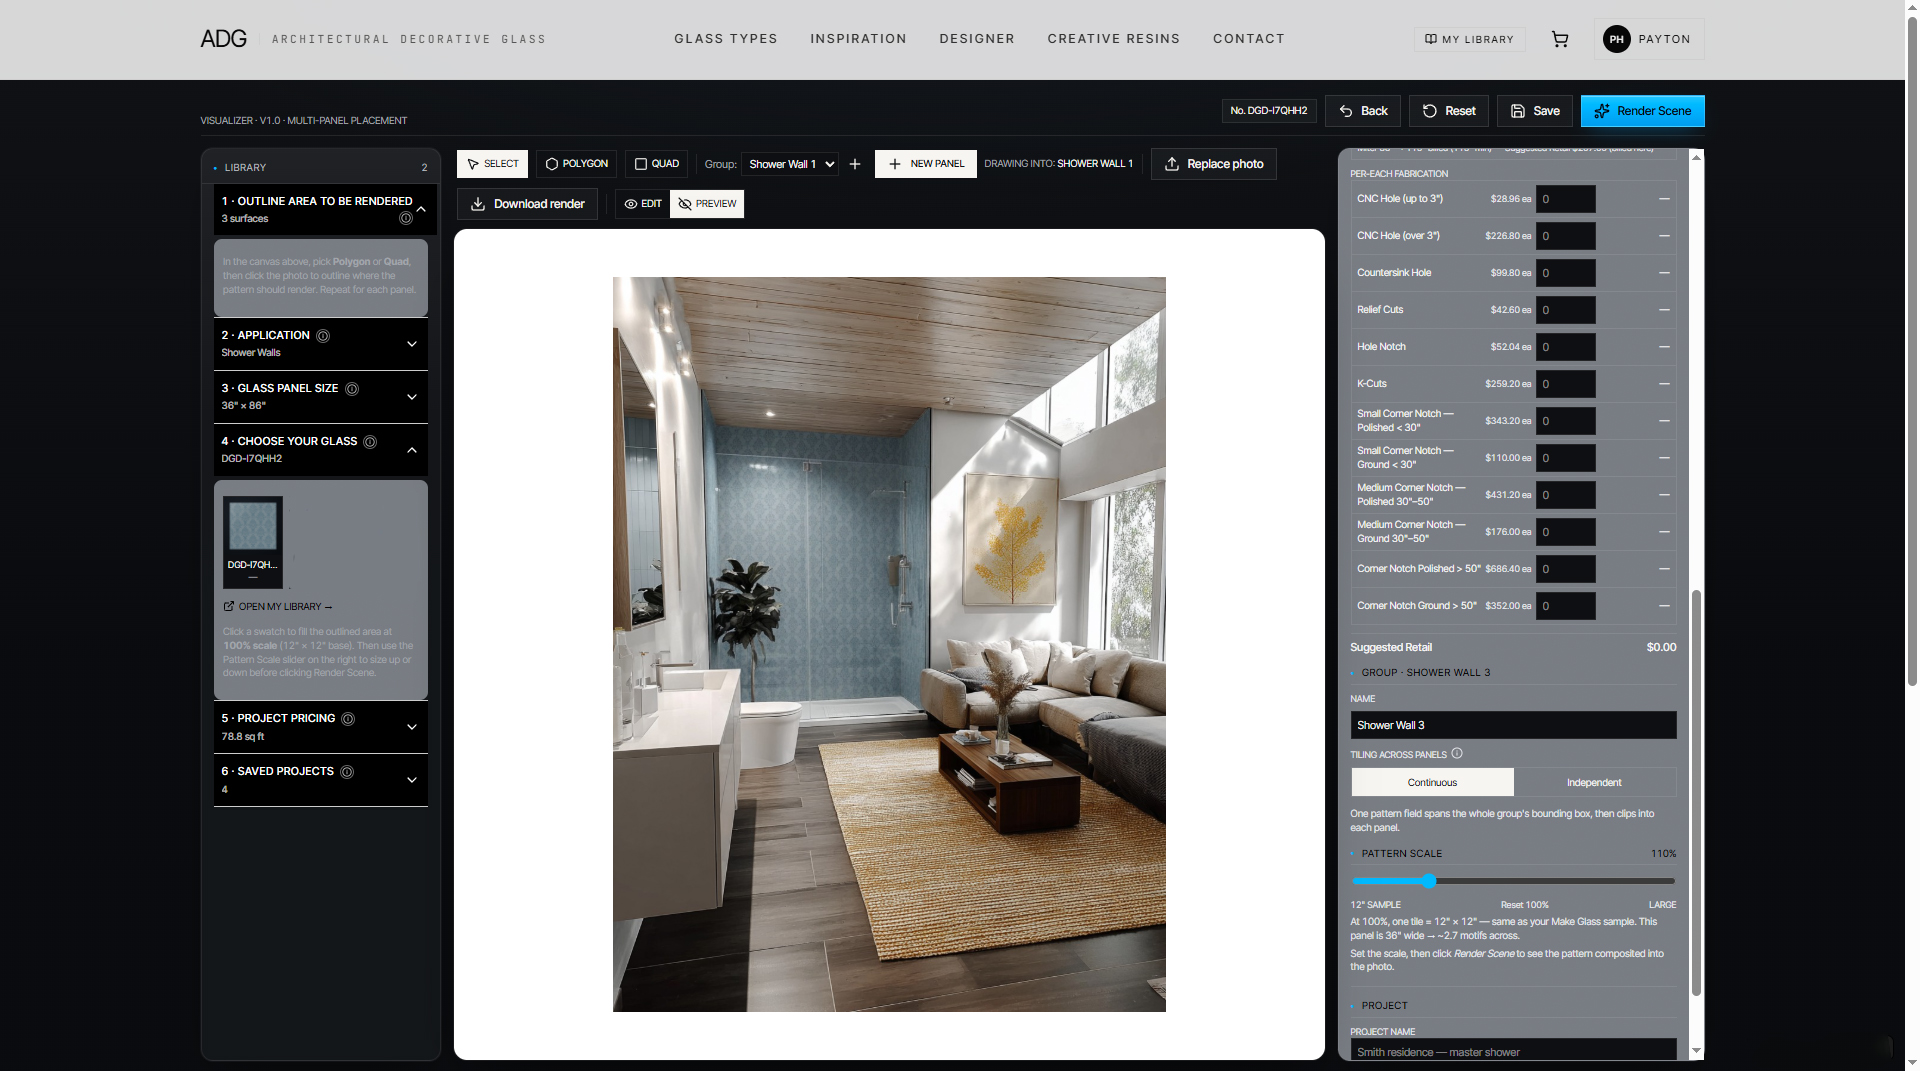Collapse the Choose Your Glass section
The height and width of the screenshot is (1071, 1920).
(412, 450)
